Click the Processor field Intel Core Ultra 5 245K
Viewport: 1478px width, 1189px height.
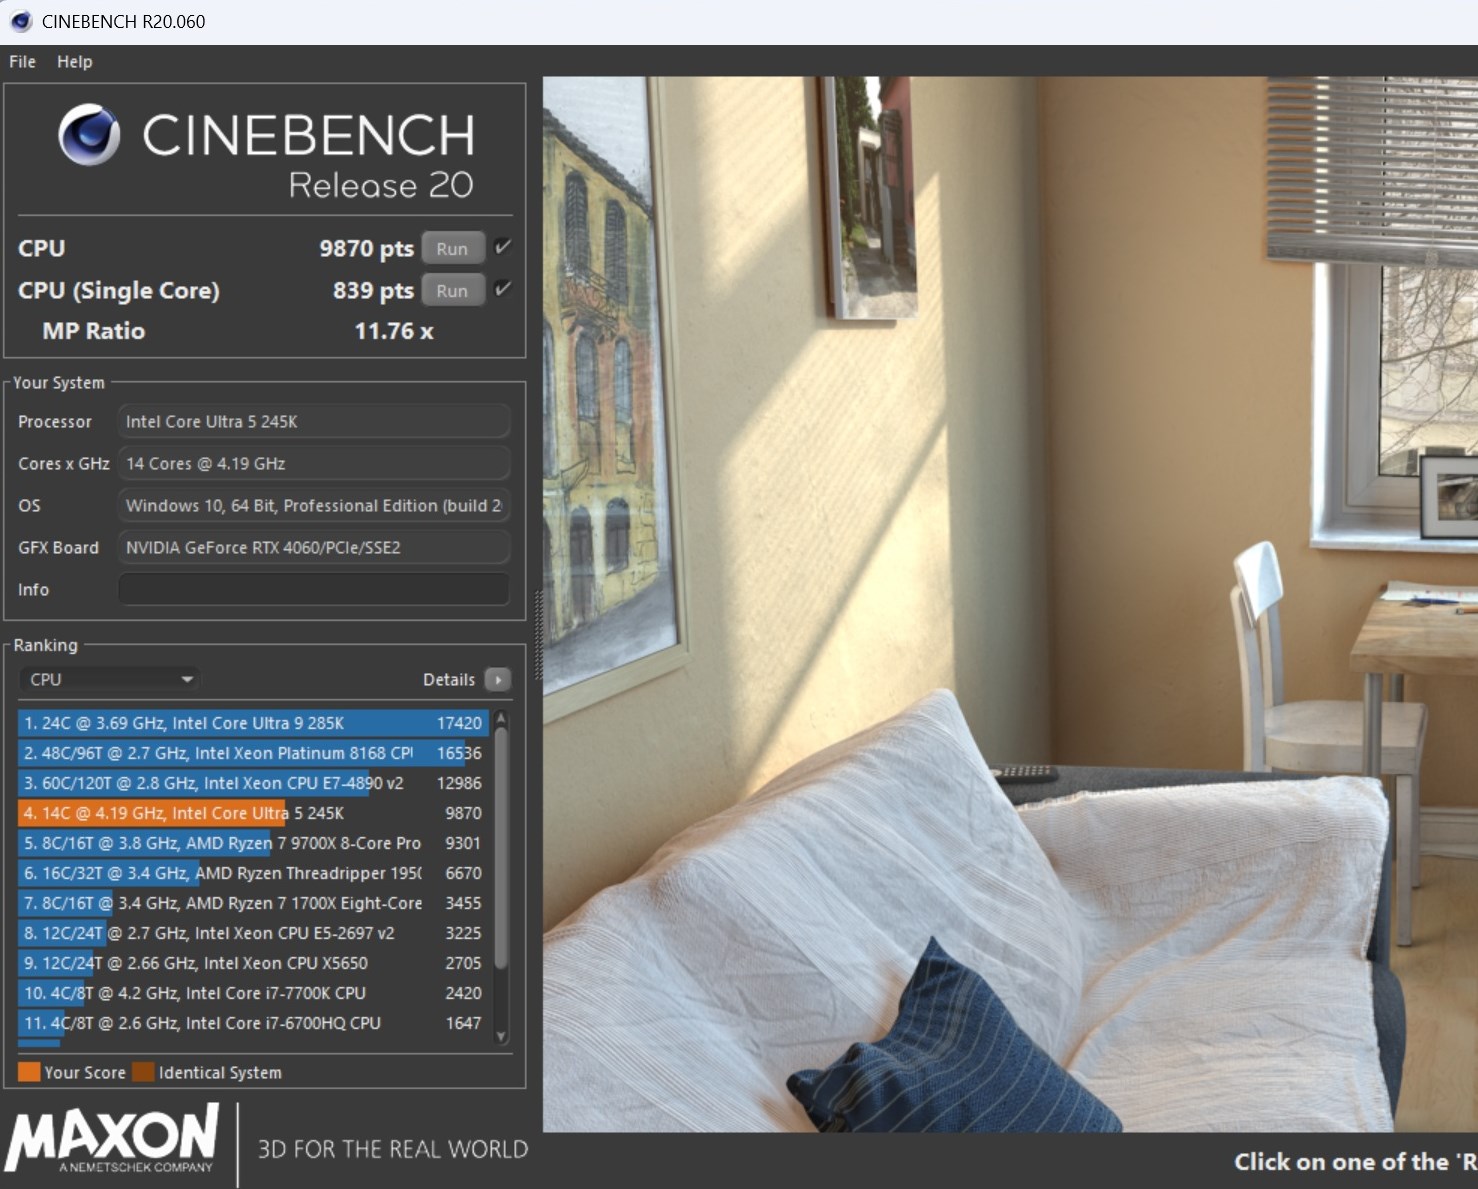314,421
